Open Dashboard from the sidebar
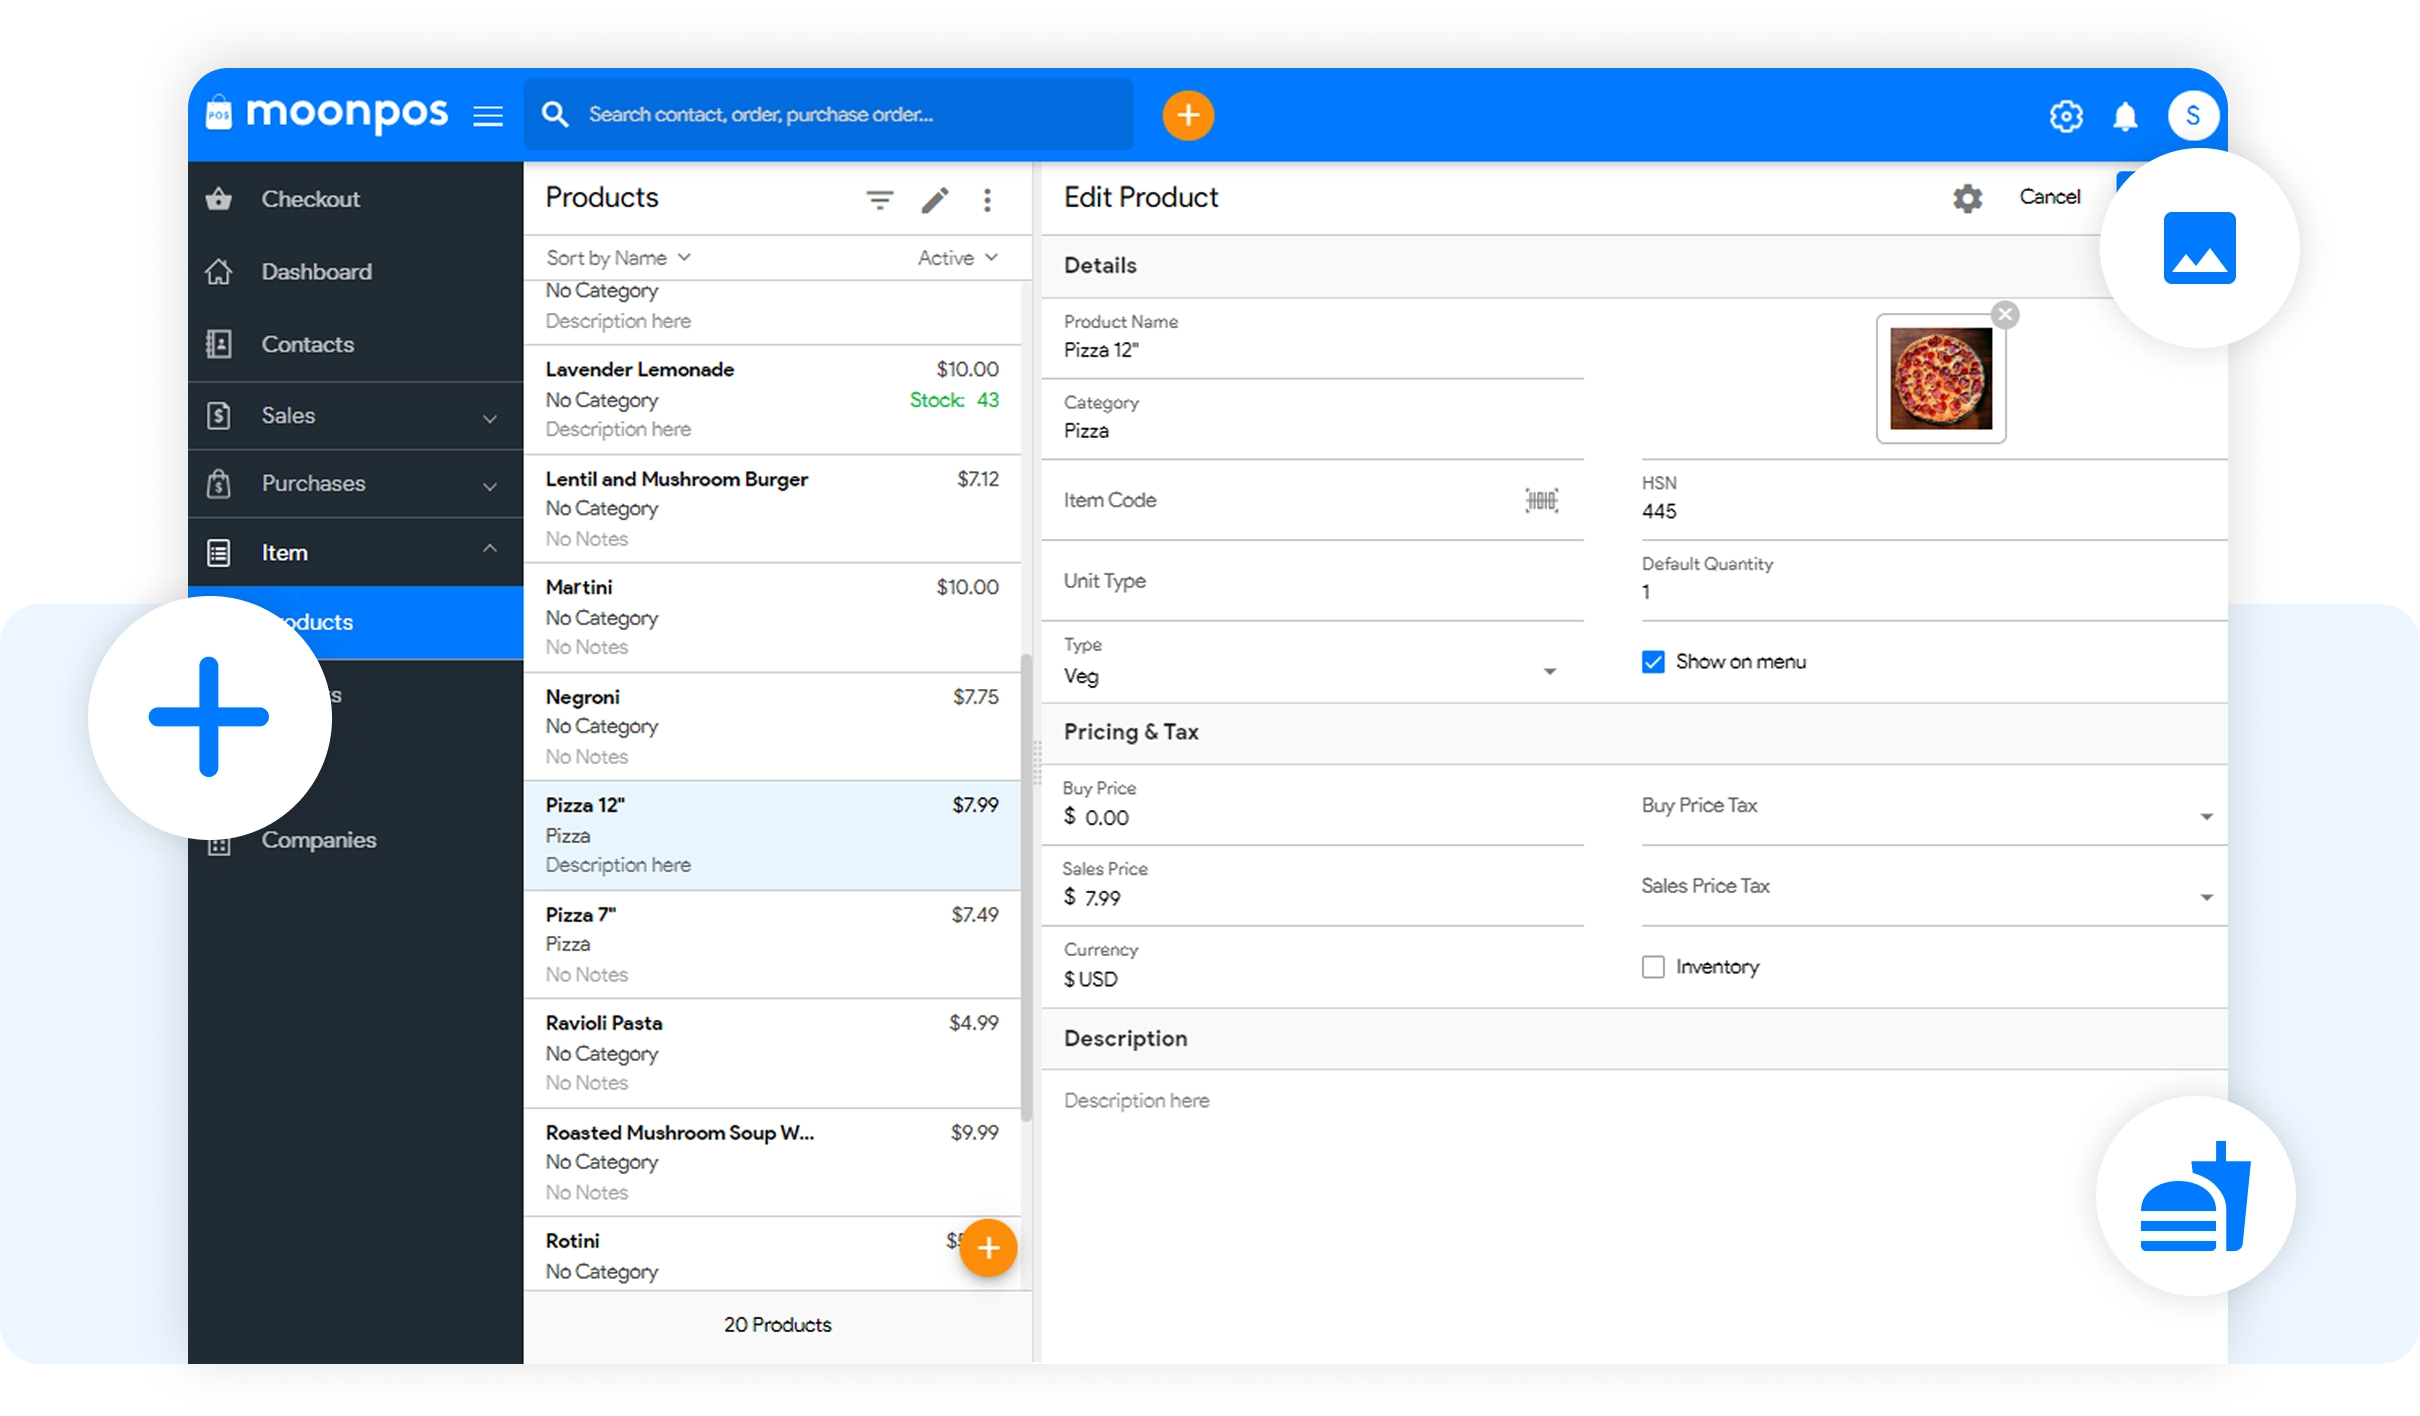Screen dimensions: 2420x1416 (x=316, y=272)
